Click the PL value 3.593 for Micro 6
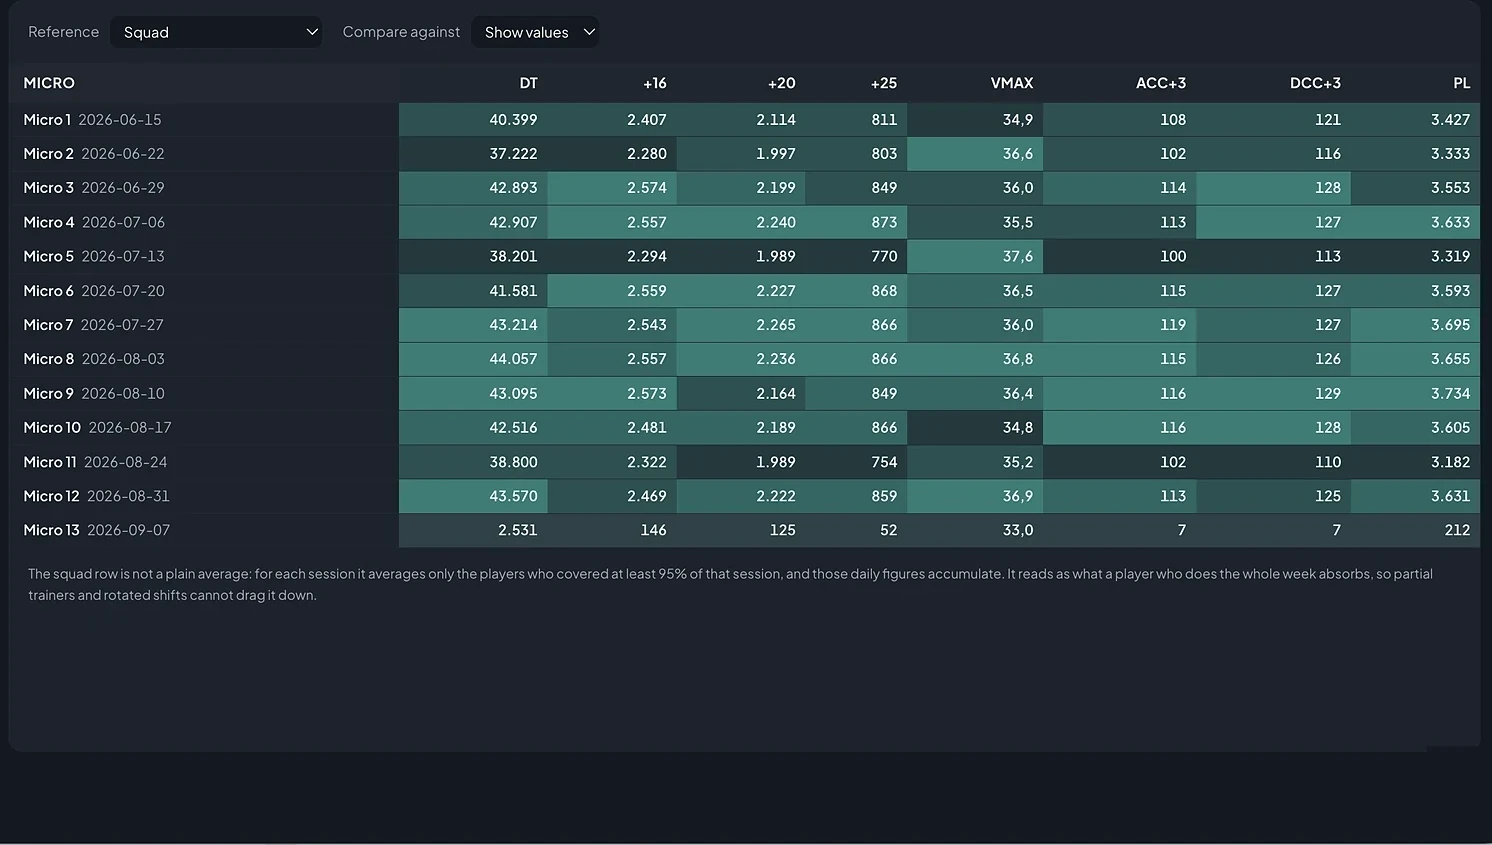This screenshot has width=1492, height=845. (x=1416, y=291)
